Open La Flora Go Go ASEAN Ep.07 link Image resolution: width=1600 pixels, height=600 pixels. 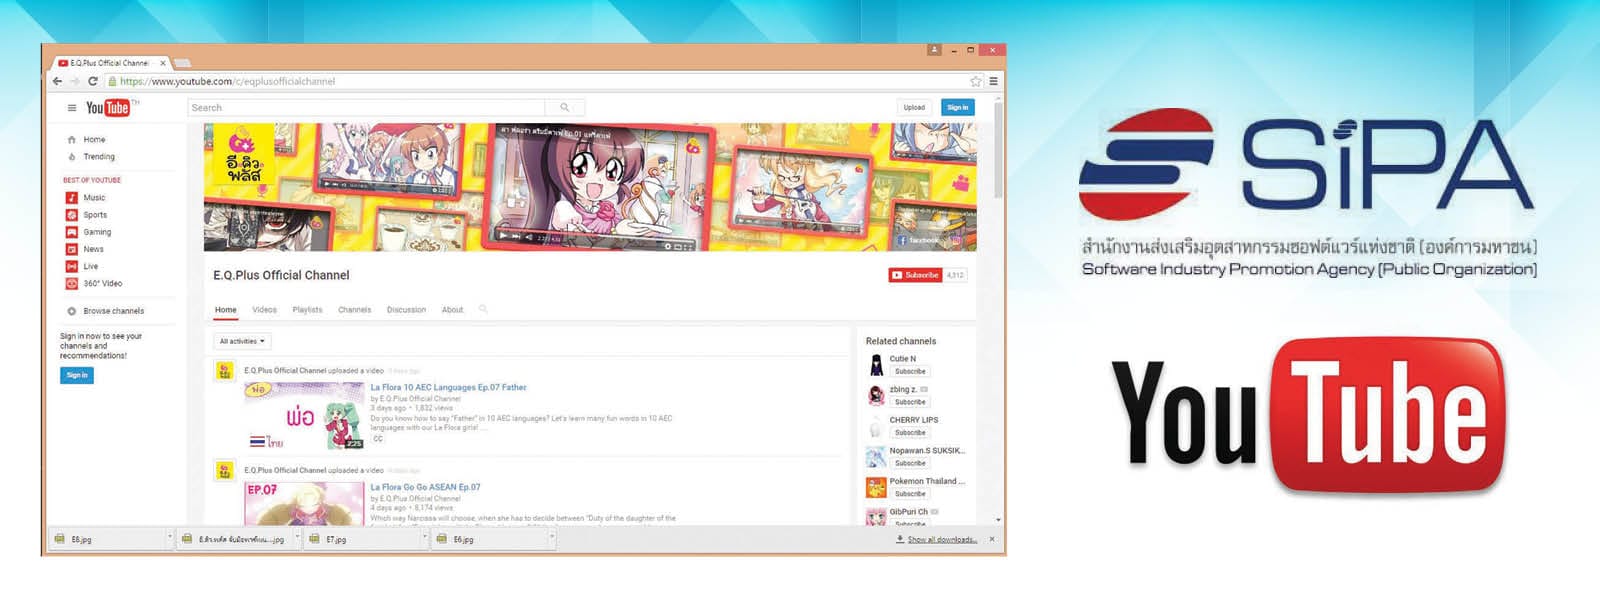click(425, 487)
